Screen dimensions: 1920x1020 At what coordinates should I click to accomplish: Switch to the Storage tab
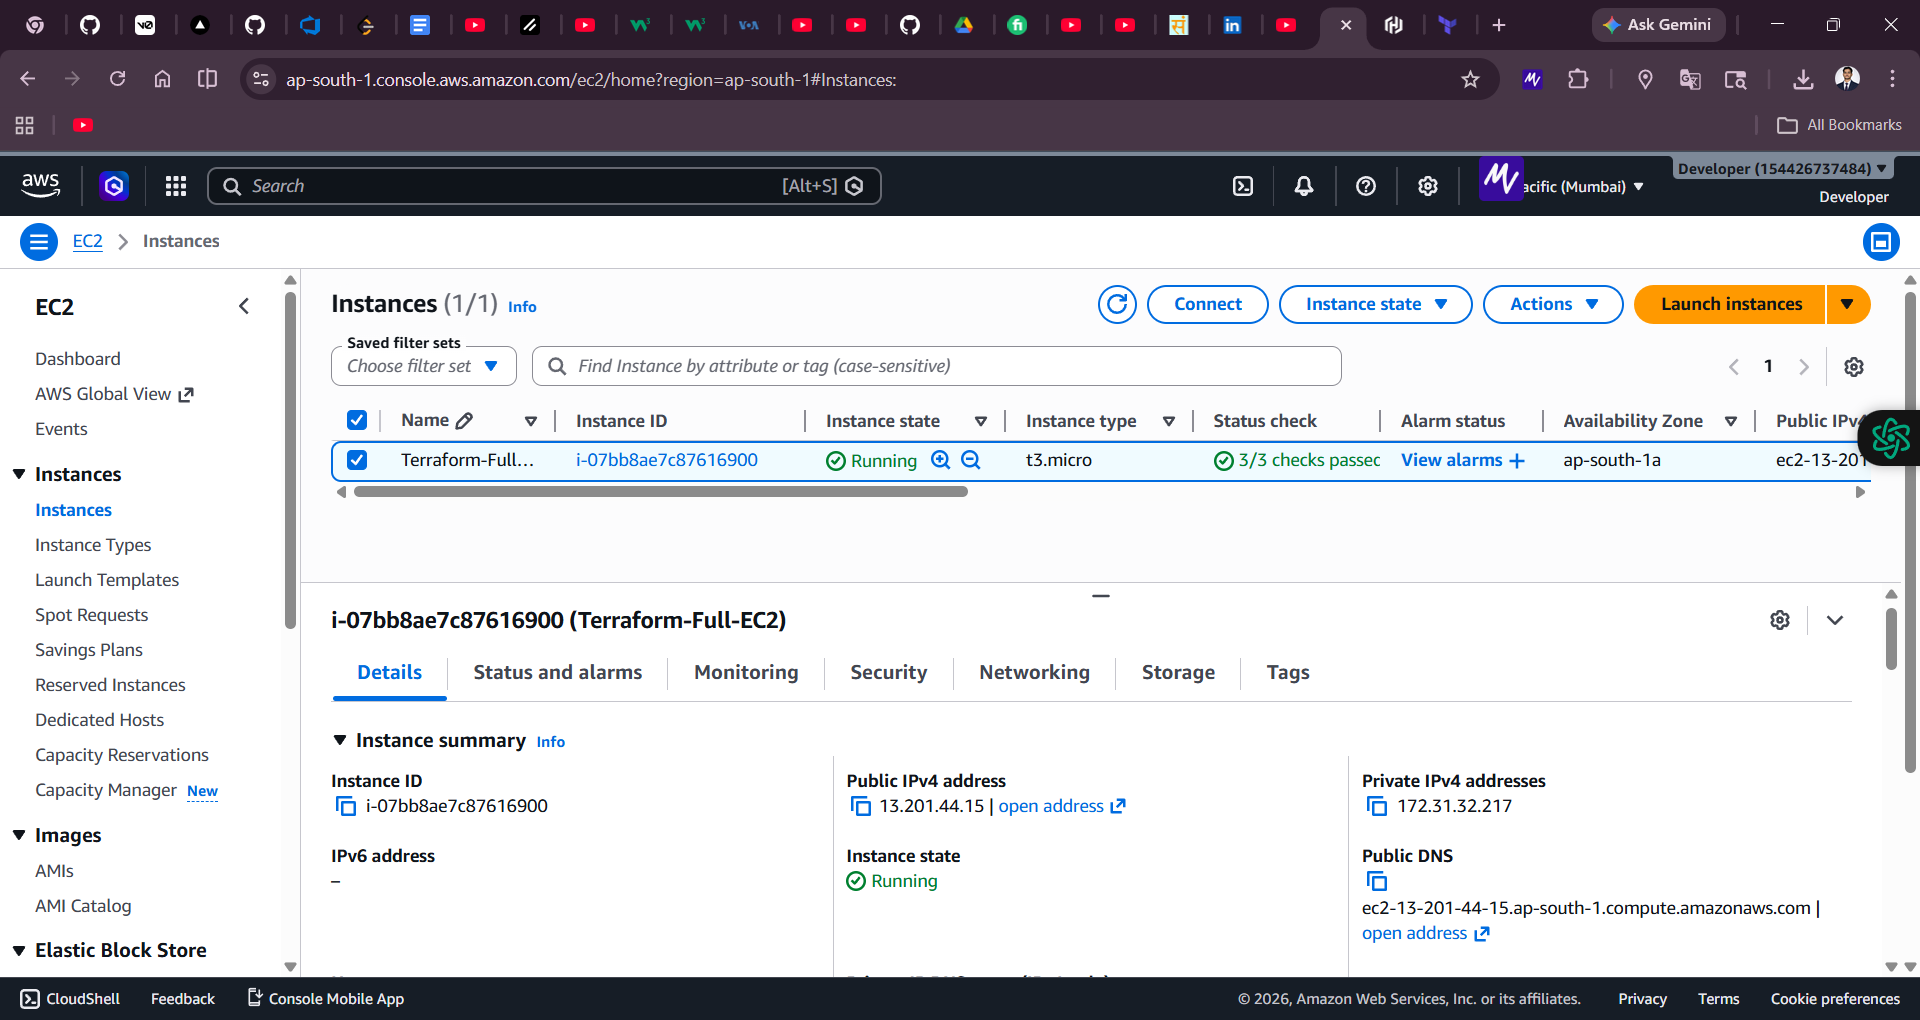pyautogui.click(x=1178, y=673)
